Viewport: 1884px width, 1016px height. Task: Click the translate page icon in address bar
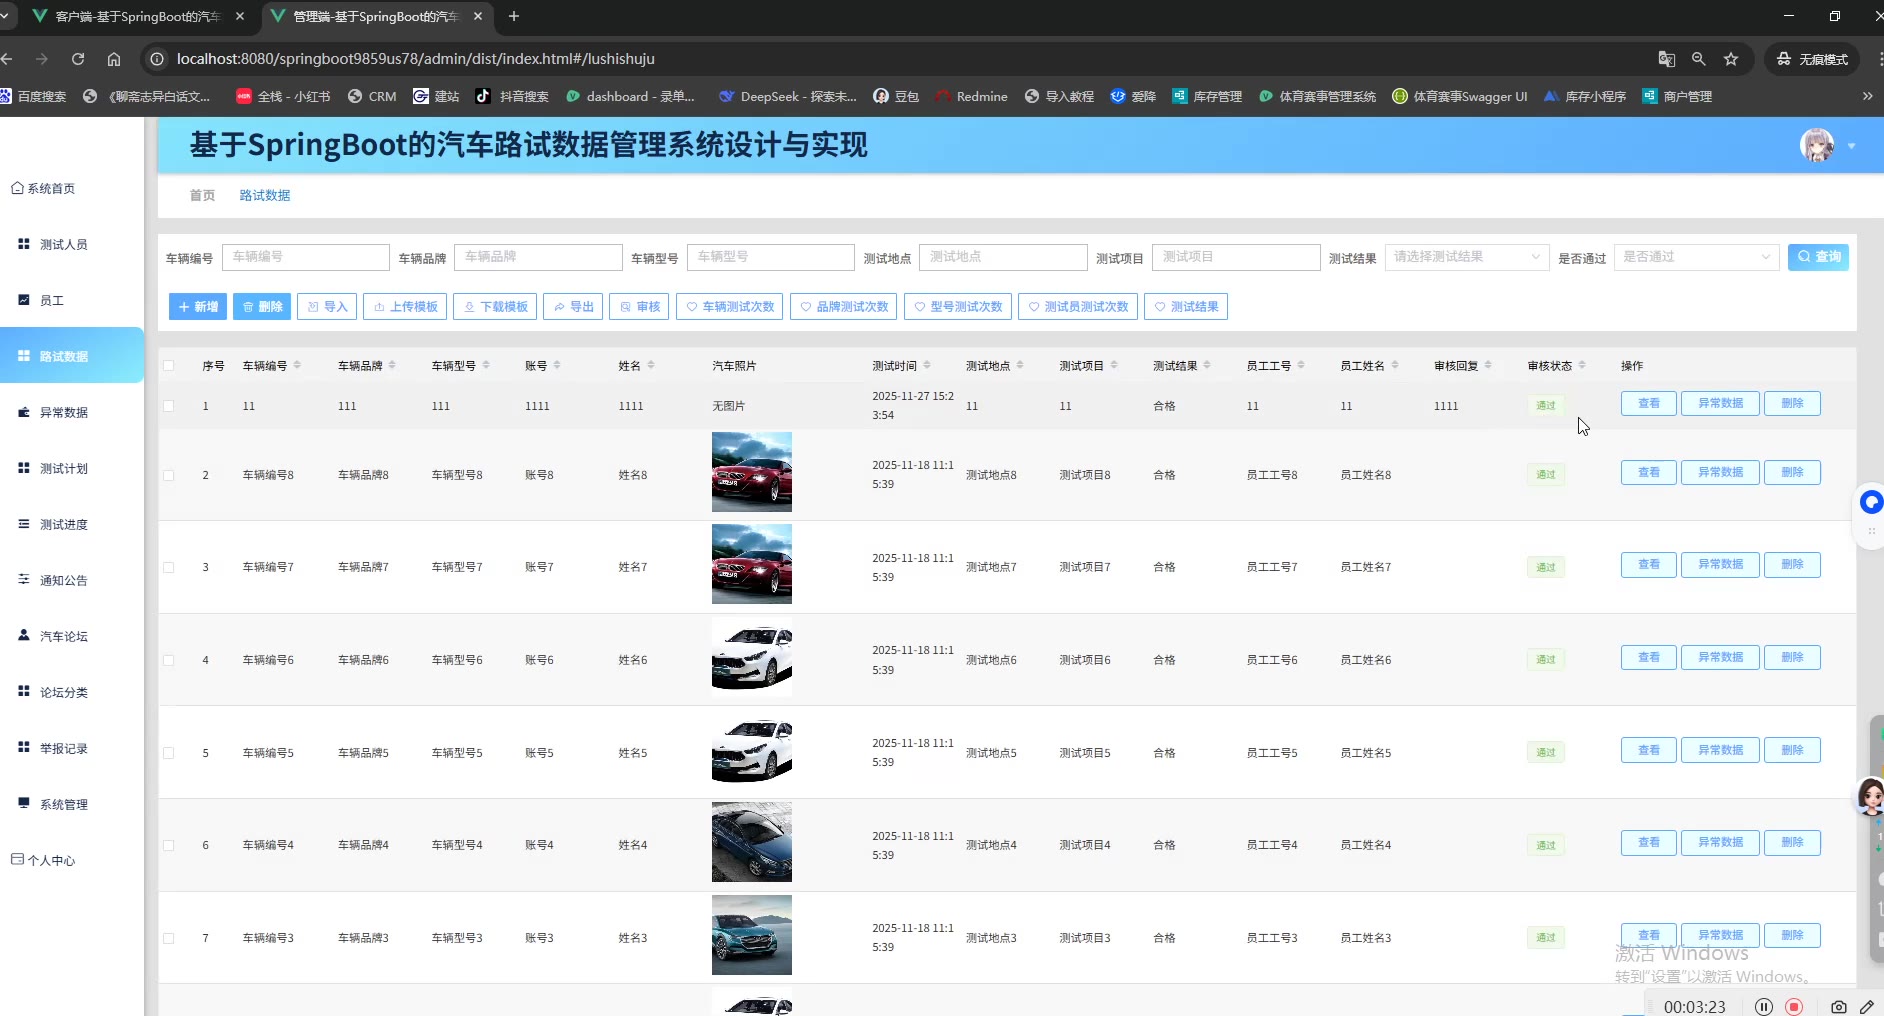tap(1666, 59)
